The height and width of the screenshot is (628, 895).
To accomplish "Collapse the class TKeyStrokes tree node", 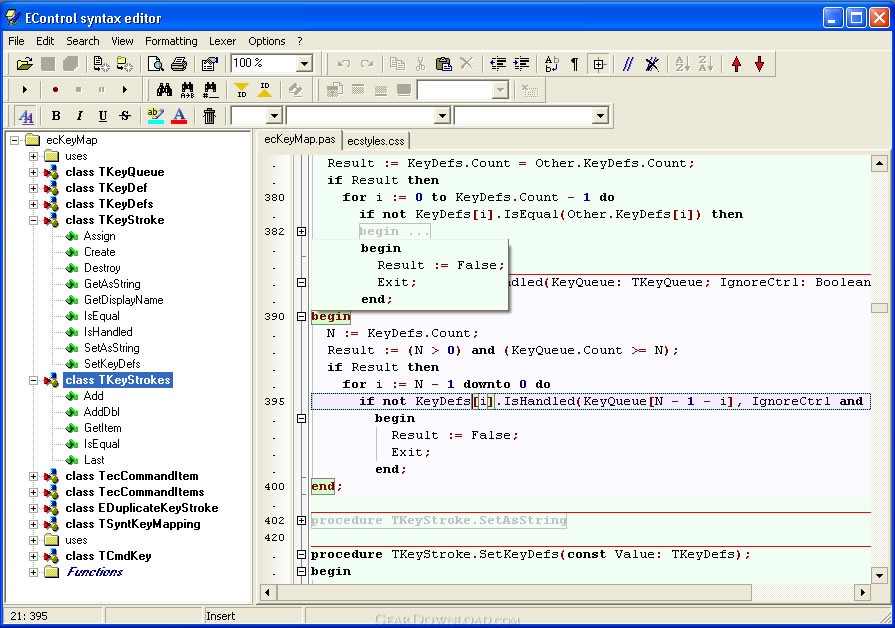I will point(33,380).
